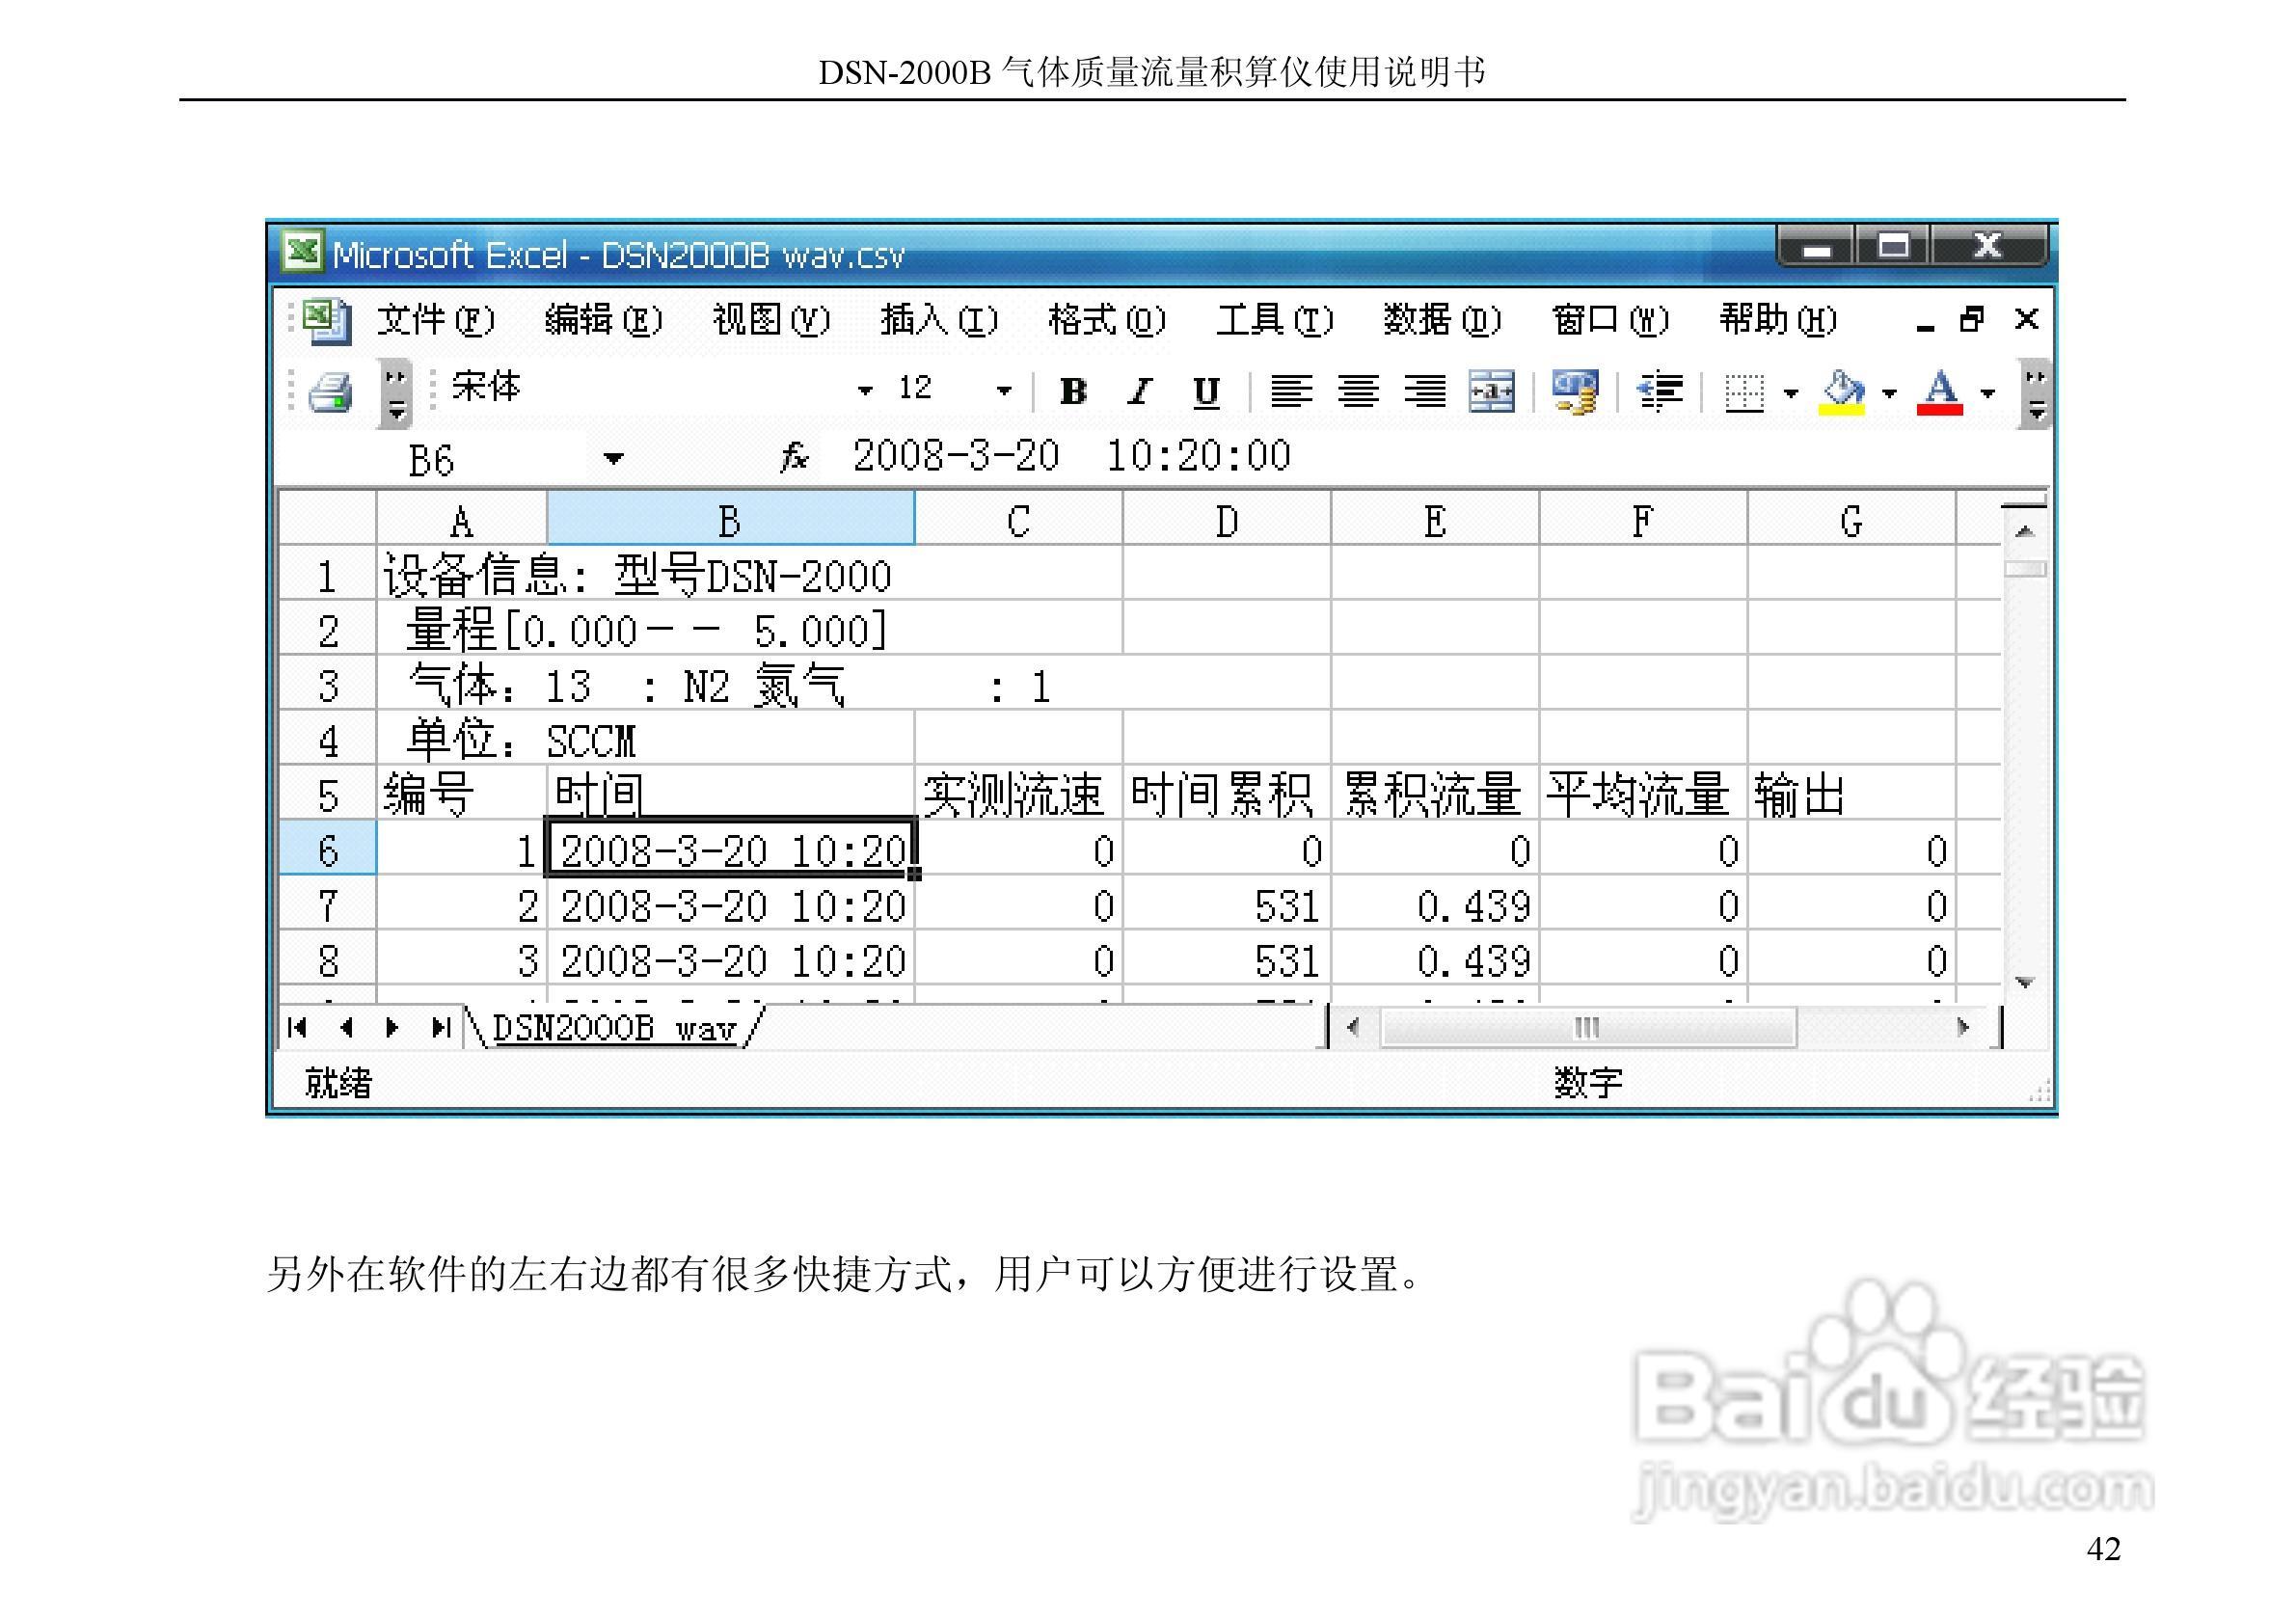
Task: Apply right text alignment
Action: 1425,391
